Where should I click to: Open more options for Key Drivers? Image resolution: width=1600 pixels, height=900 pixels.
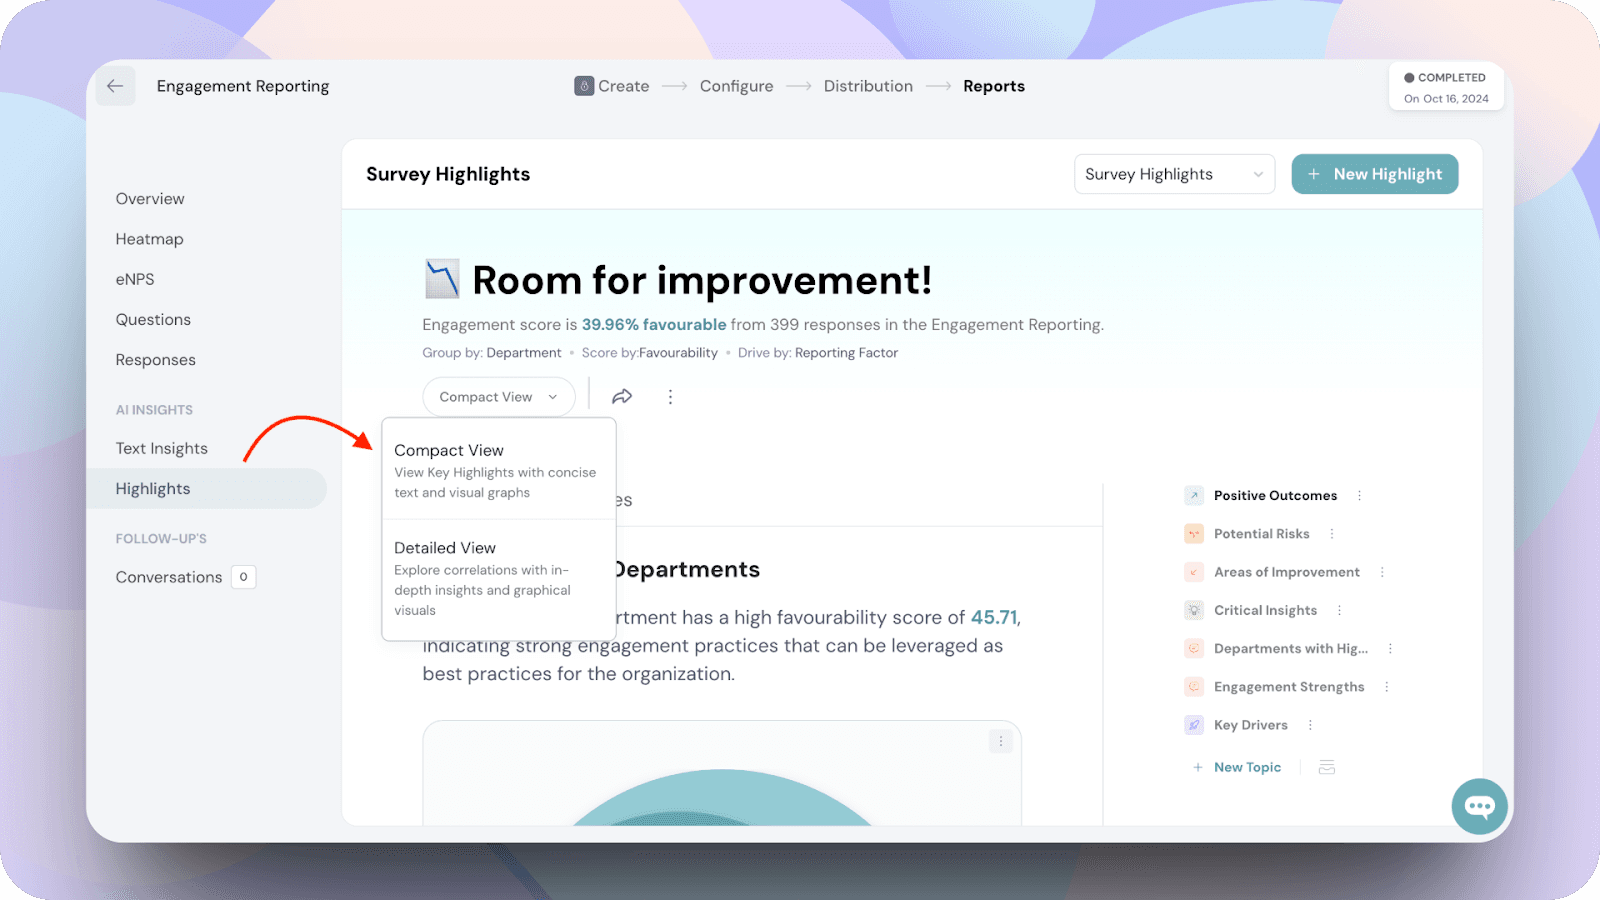coord(1310,725)
